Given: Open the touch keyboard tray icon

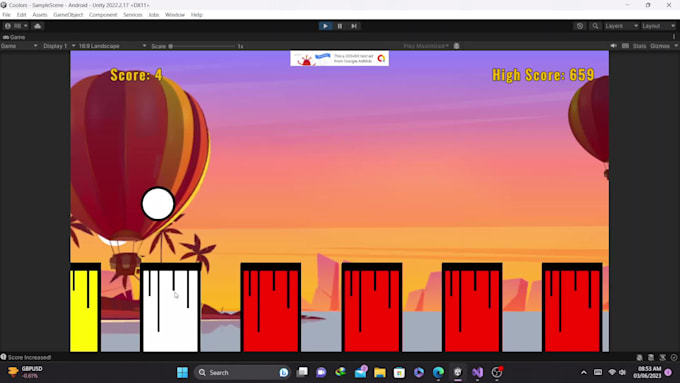Looking at the screenshot, I should (598, 373).
